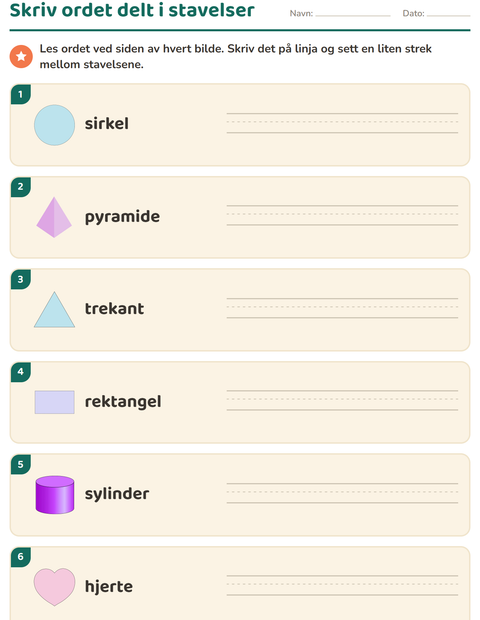The height and width of the screenshot is (620, 480).
Task: Click writing line next to sylinder
Action: tap(342, 493)
